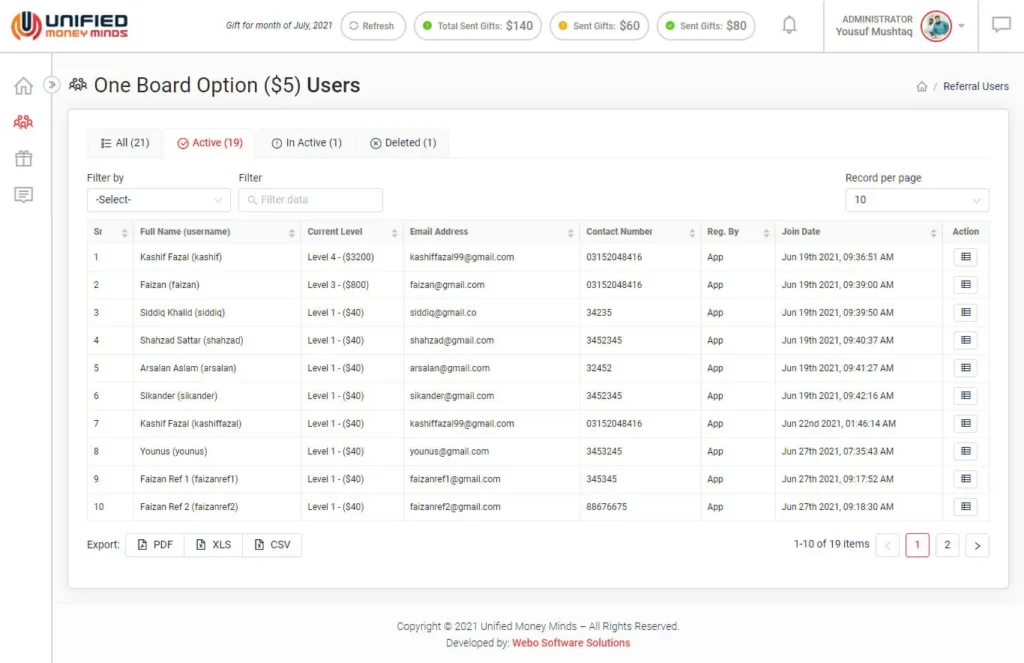Click the home breadcrumb icon
1024x663 pixels.
click(x=922, y=87)
